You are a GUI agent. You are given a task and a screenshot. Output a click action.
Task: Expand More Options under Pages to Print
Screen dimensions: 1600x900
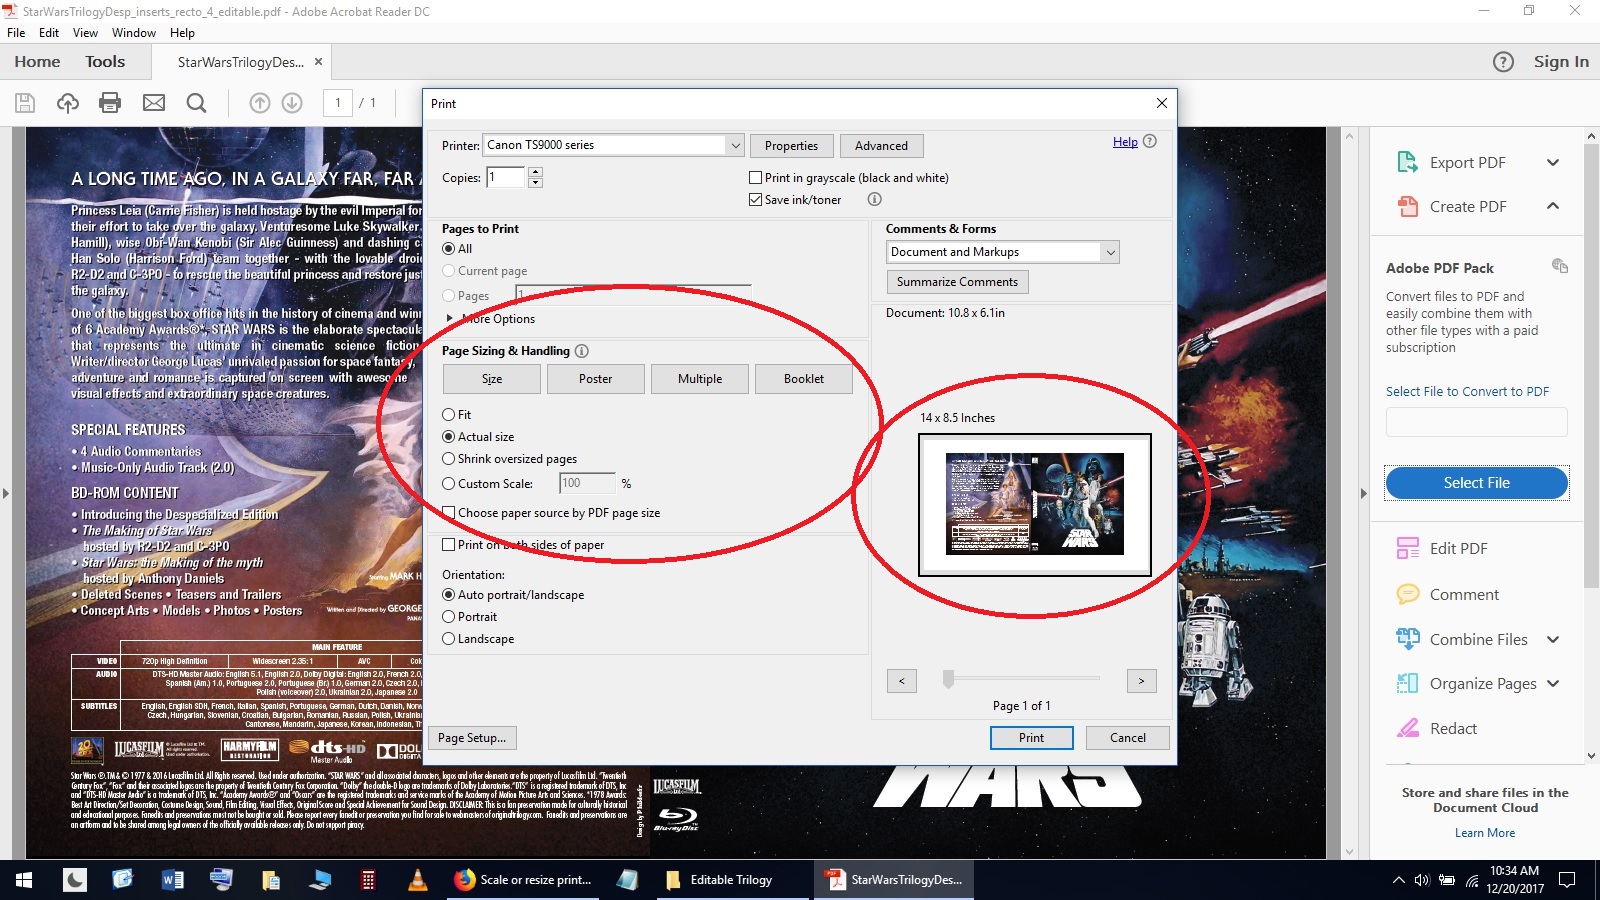point(450,319)
